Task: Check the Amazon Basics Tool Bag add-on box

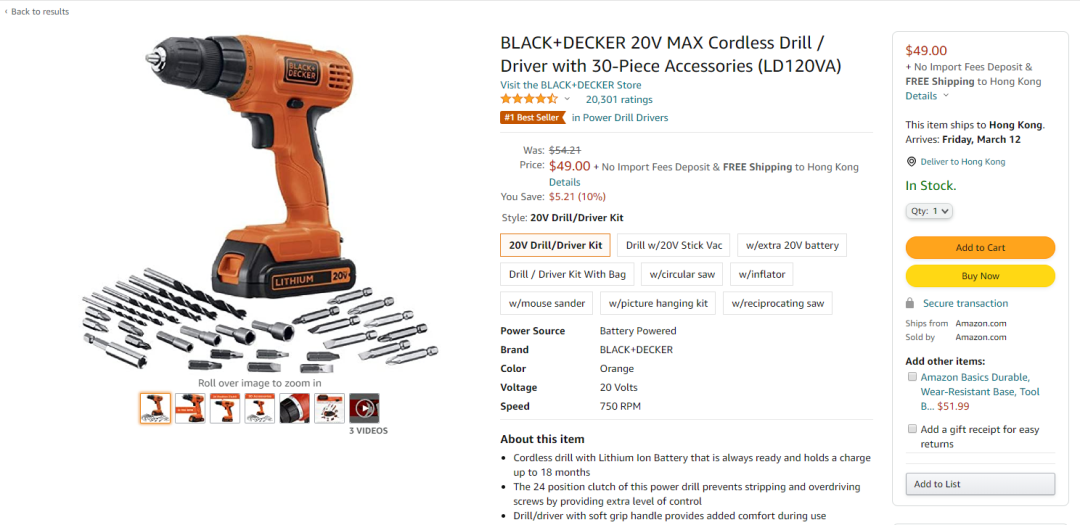Action: coord(912,377)
